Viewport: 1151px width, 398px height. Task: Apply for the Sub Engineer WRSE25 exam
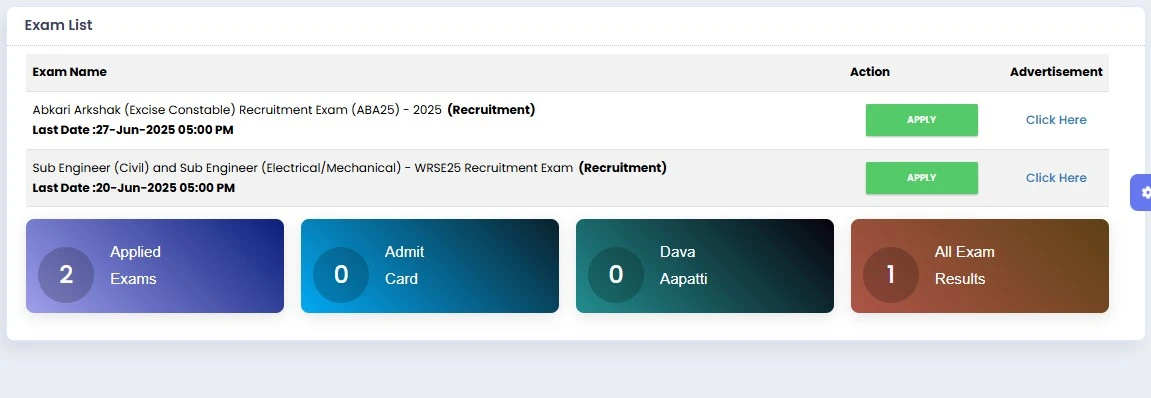click(x=921, y=178)
